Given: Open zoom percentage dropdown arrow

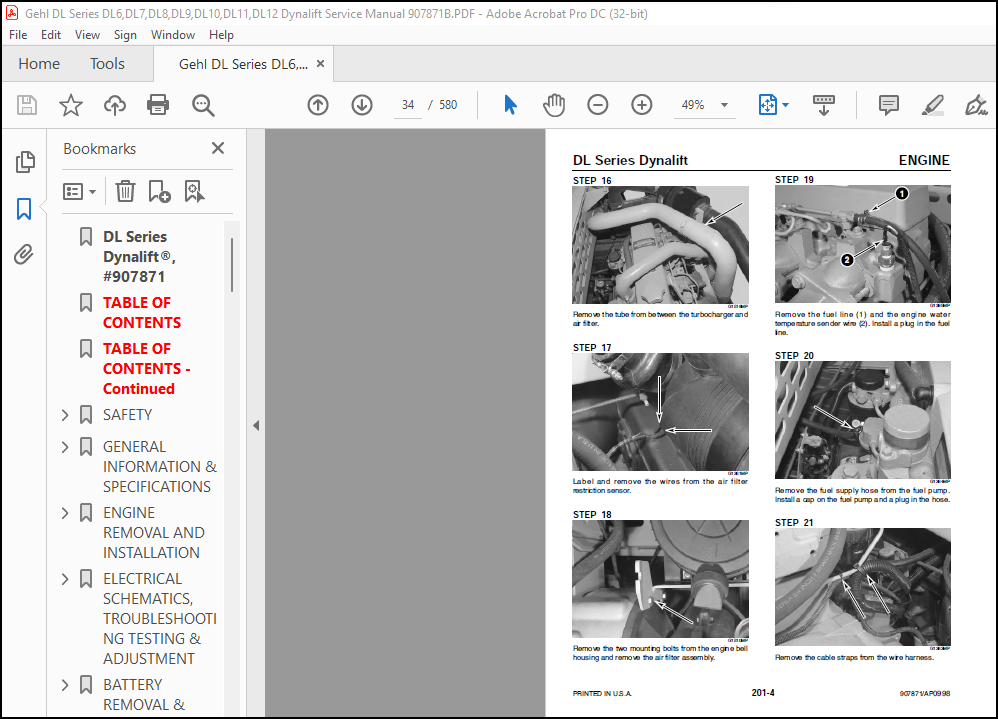Looking at the screenshot, I should (x=724, y=105).
